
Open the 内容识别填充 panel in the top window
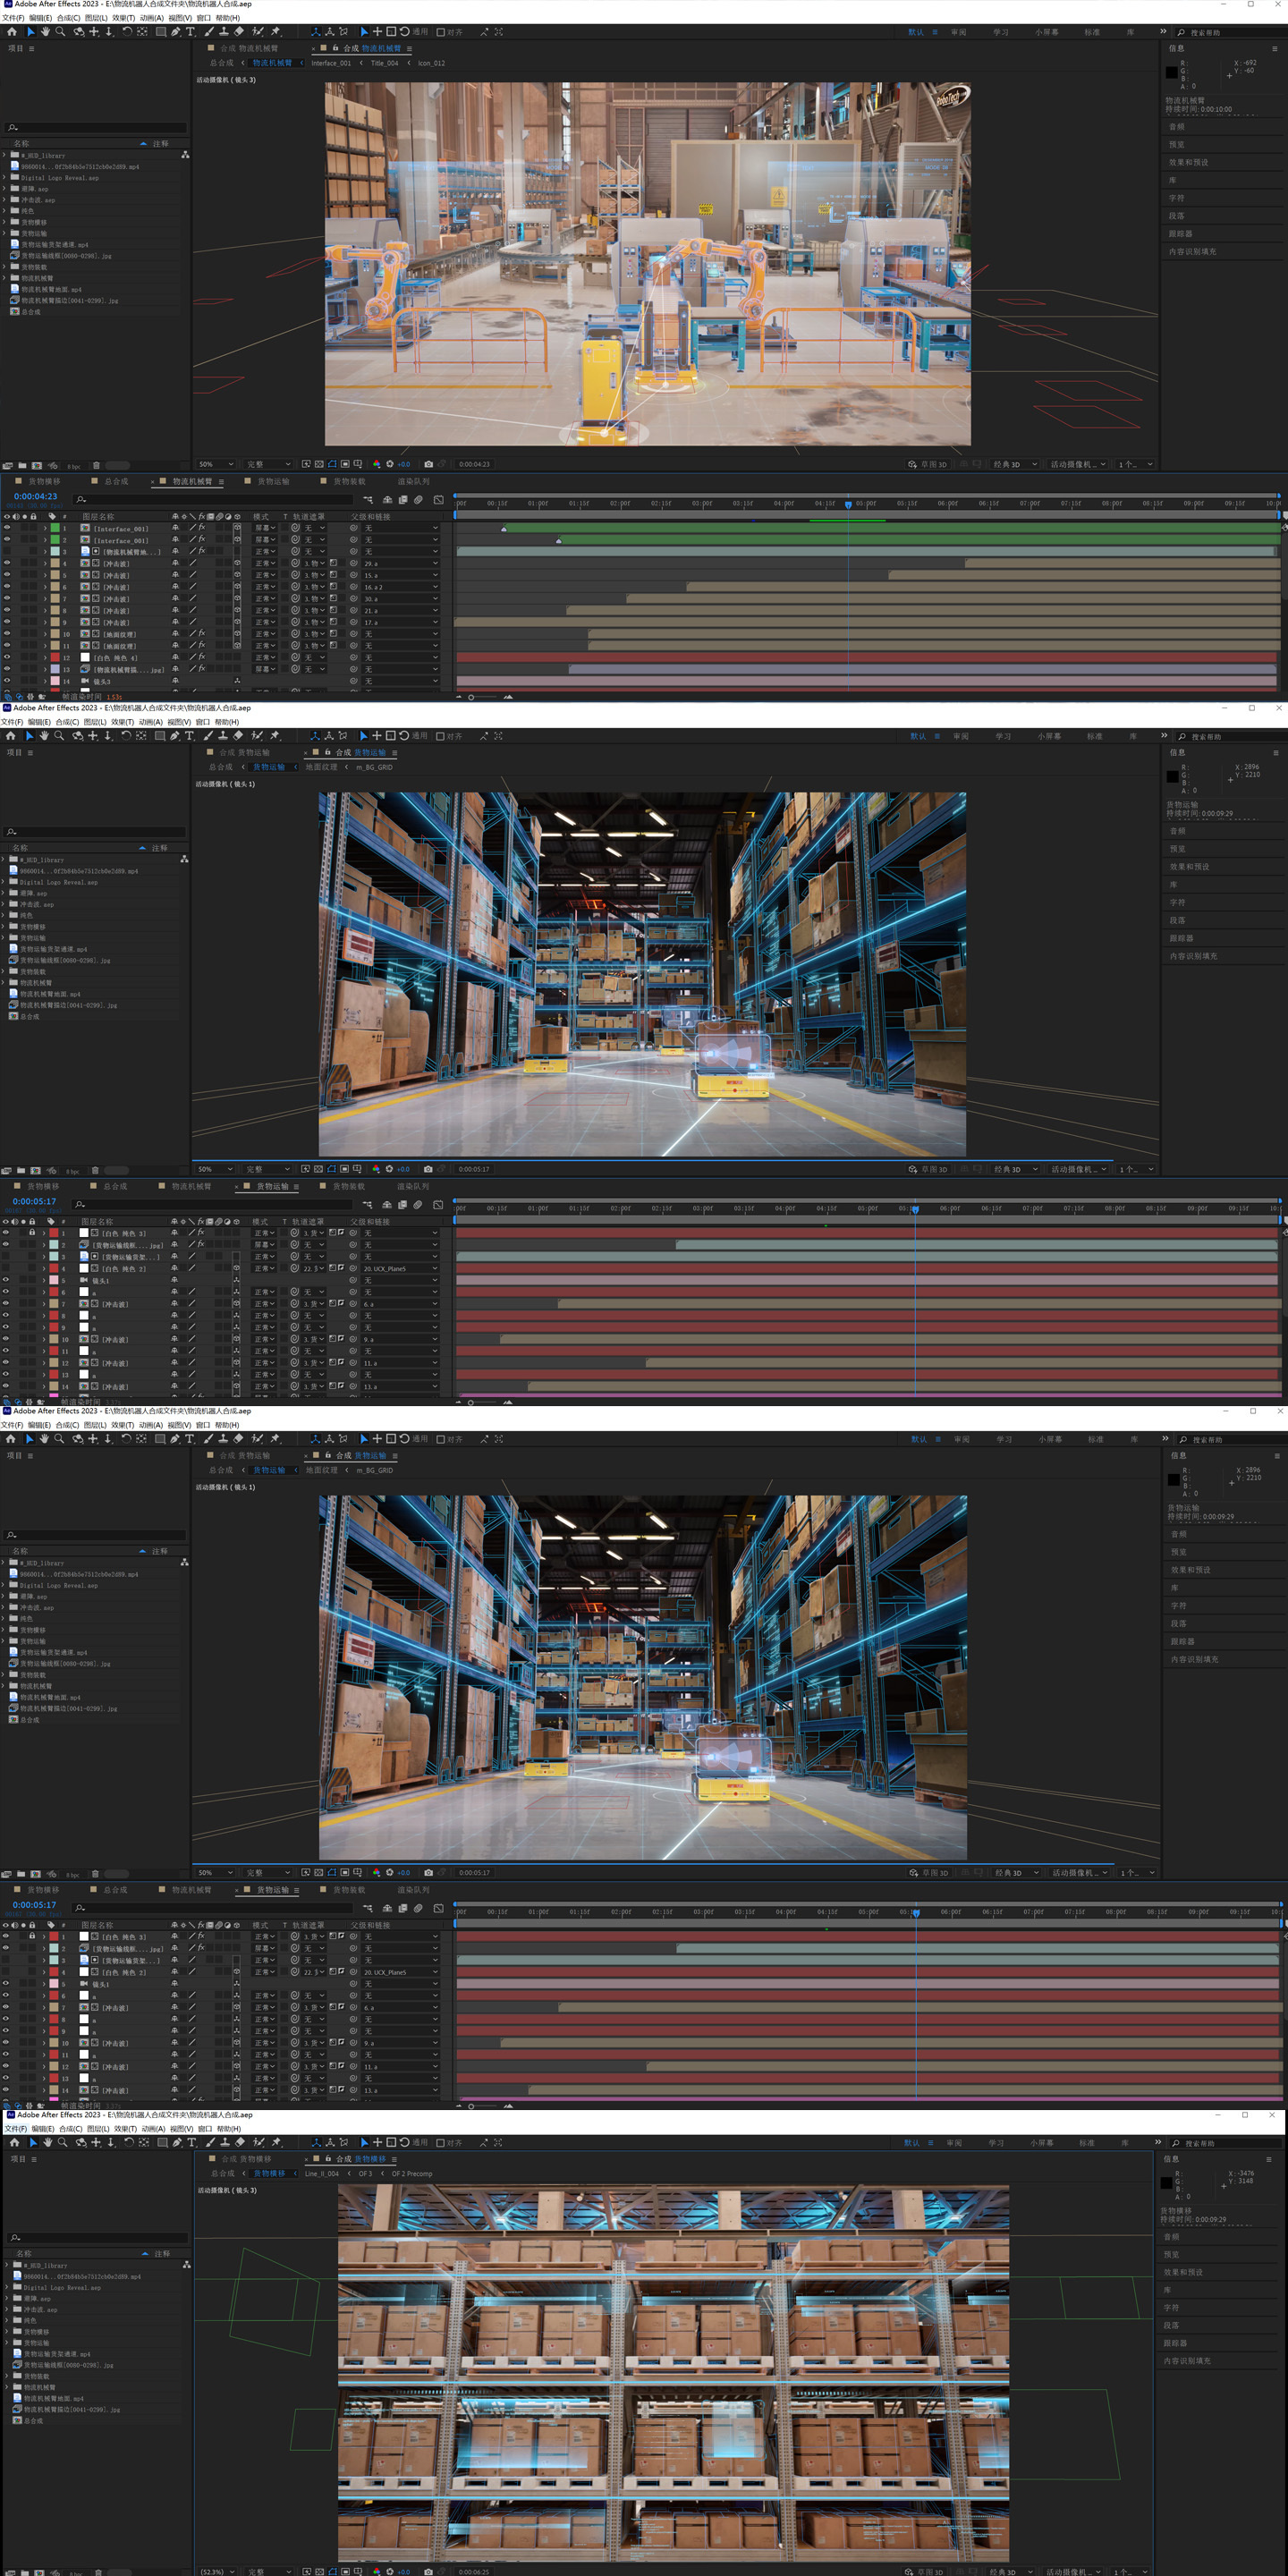click(1192, 251)
